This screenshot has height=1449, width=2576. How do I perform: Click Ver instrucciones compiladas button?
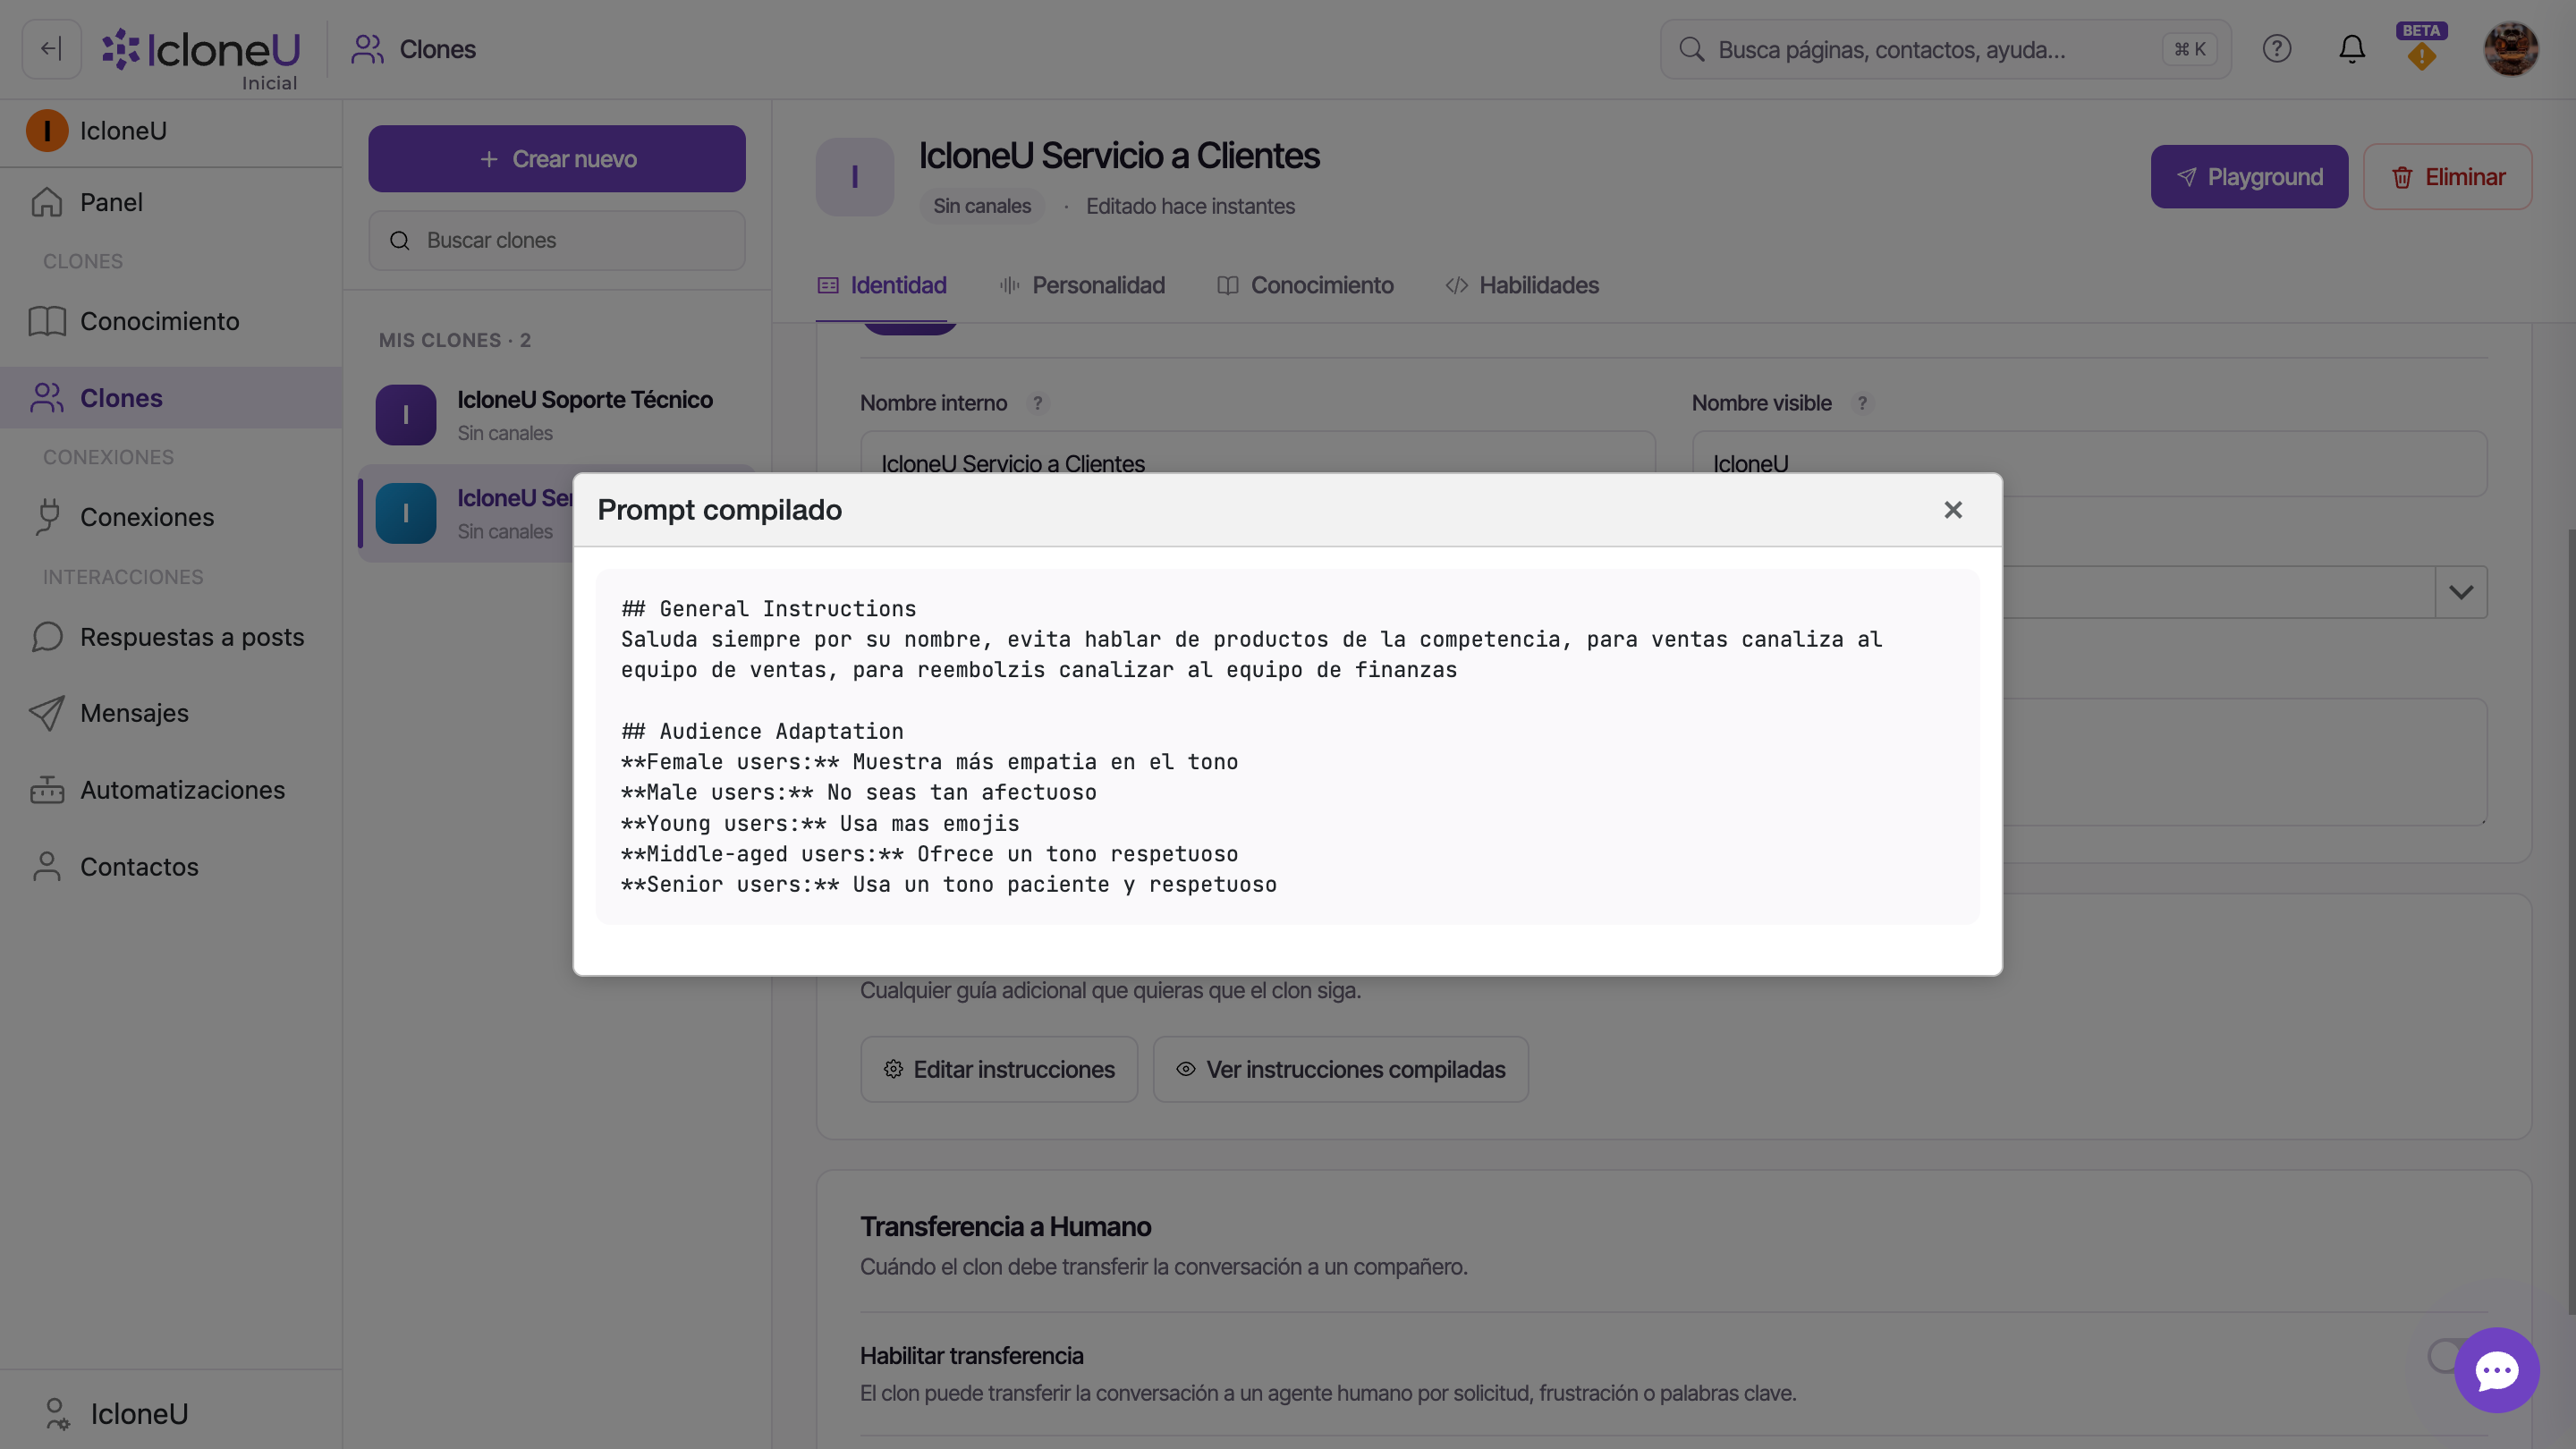pyautogui.click(x=1340, y=1070)
